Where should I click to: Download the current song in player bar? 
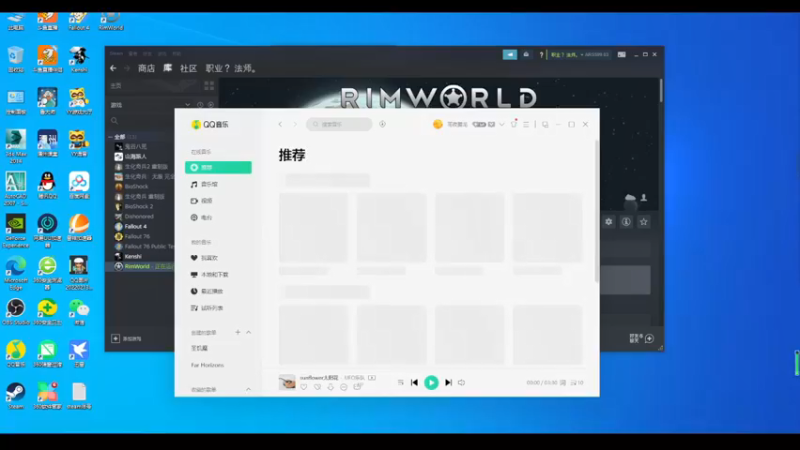331,387
